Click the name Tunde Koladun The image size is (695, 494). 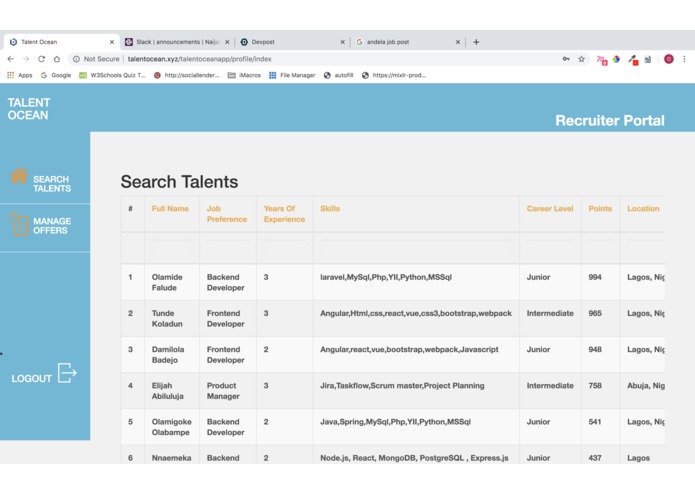167,319
